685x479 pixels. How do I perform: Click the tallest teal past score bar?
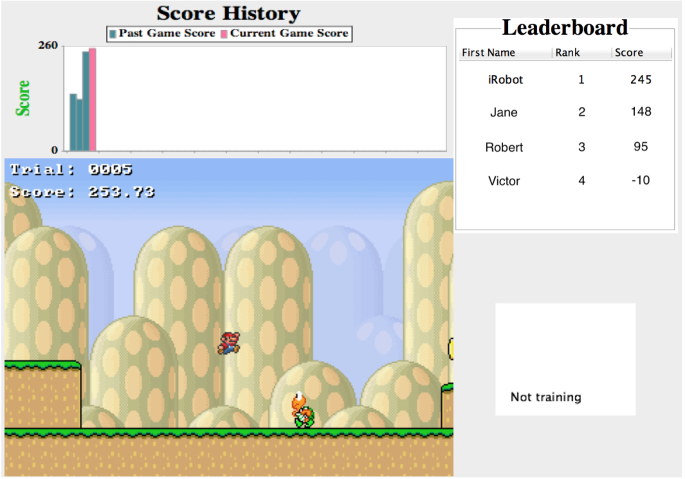click(86, 101)
